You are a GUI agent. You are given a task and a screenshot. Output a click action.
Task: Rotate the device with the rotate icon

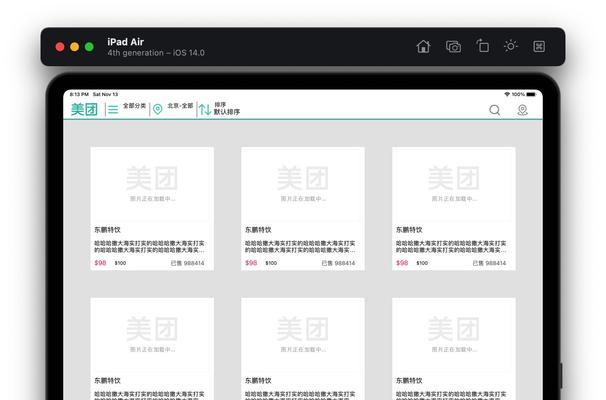coord(482,46)
